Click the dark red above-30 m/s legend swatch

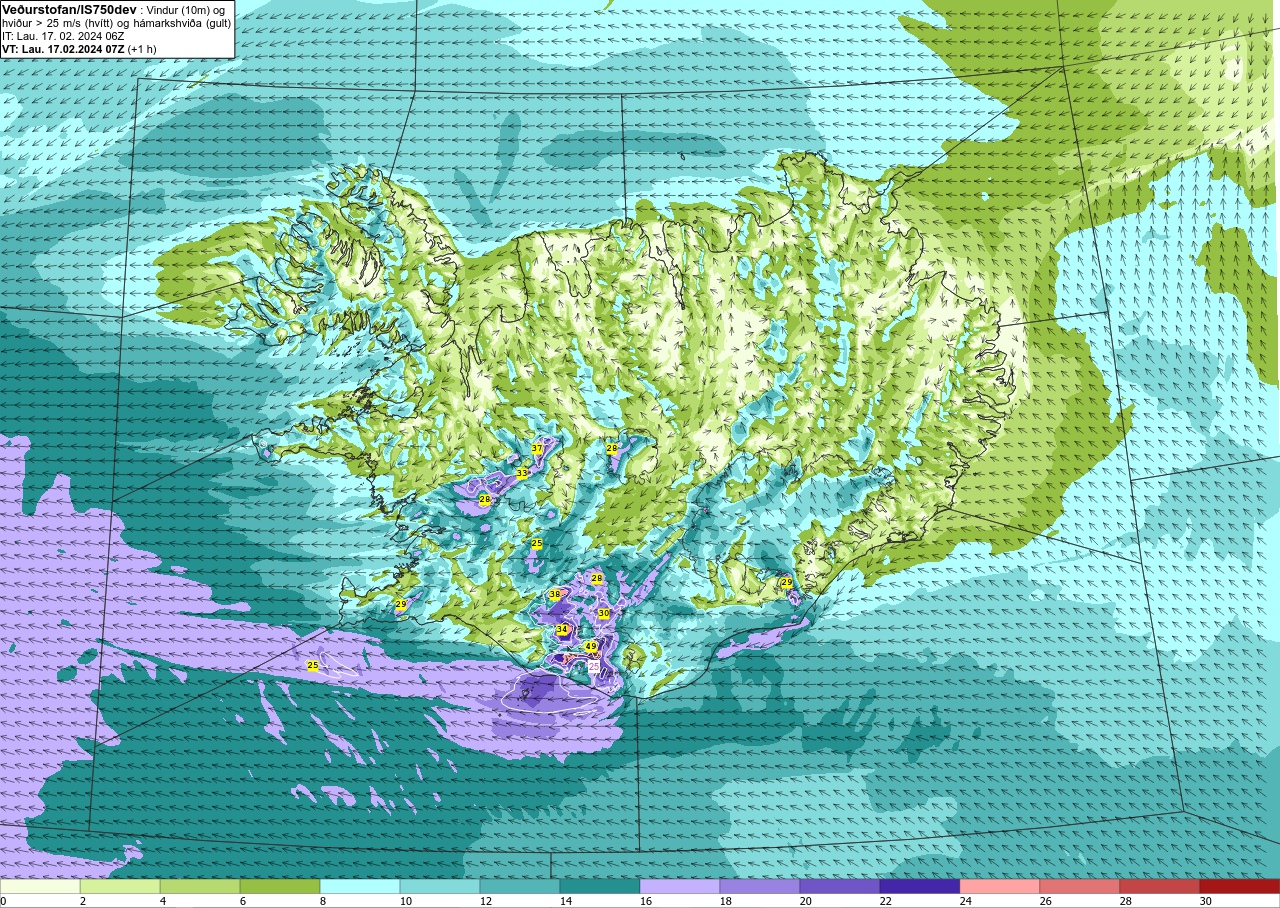(x=1240, y=886)
